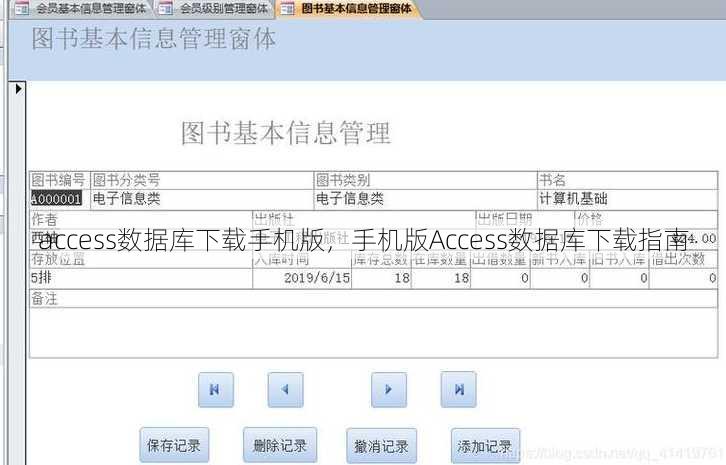
Task: Click the 图书基本信息管理 form heading
Action: point(286,133)
